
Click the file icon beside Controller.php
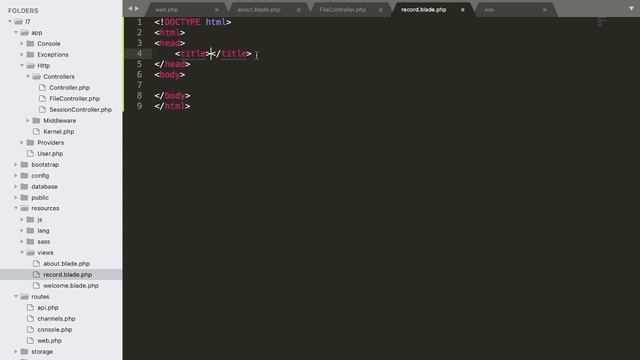coord(42,87)
